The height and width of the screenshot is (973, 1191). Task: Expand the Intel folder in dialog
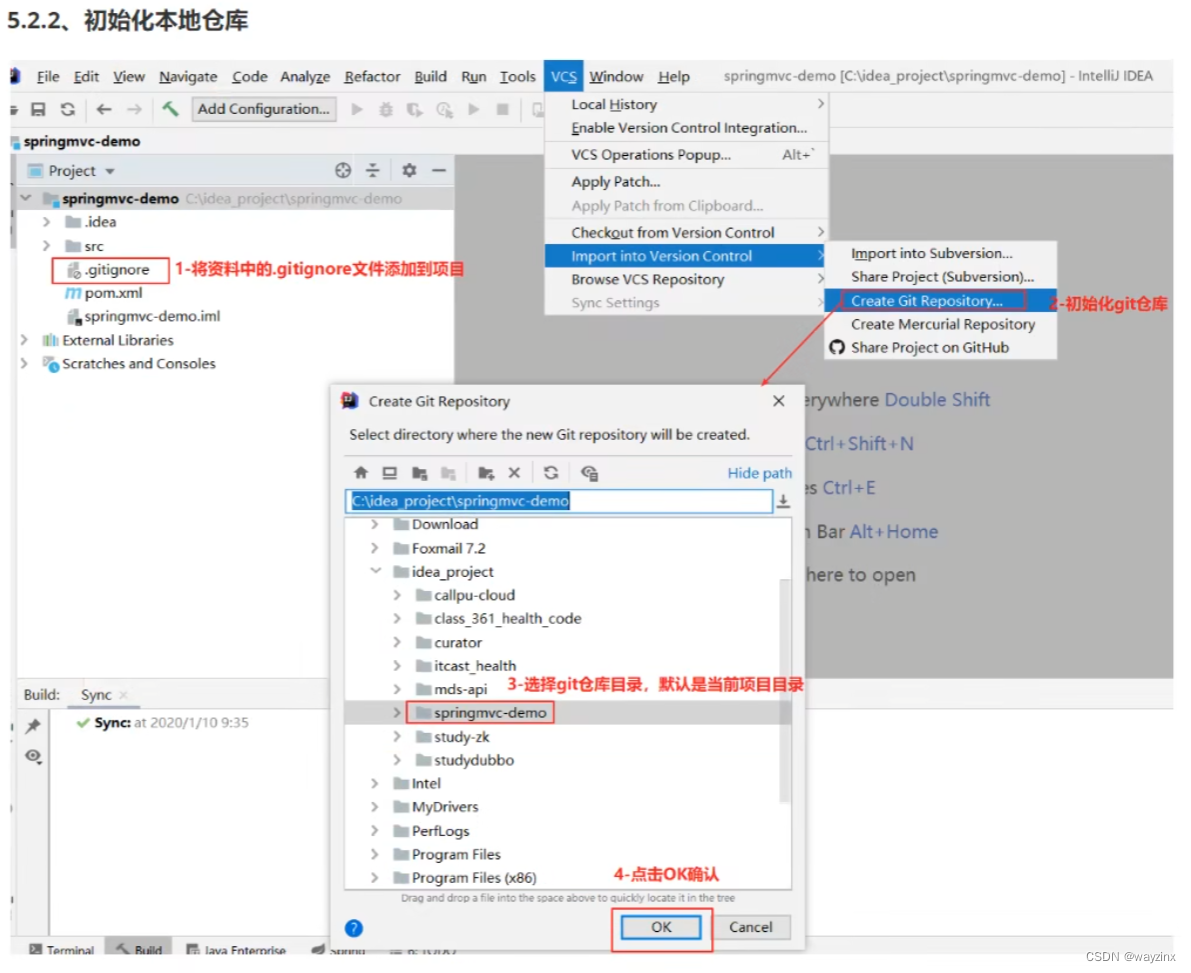tap(374, 783)
